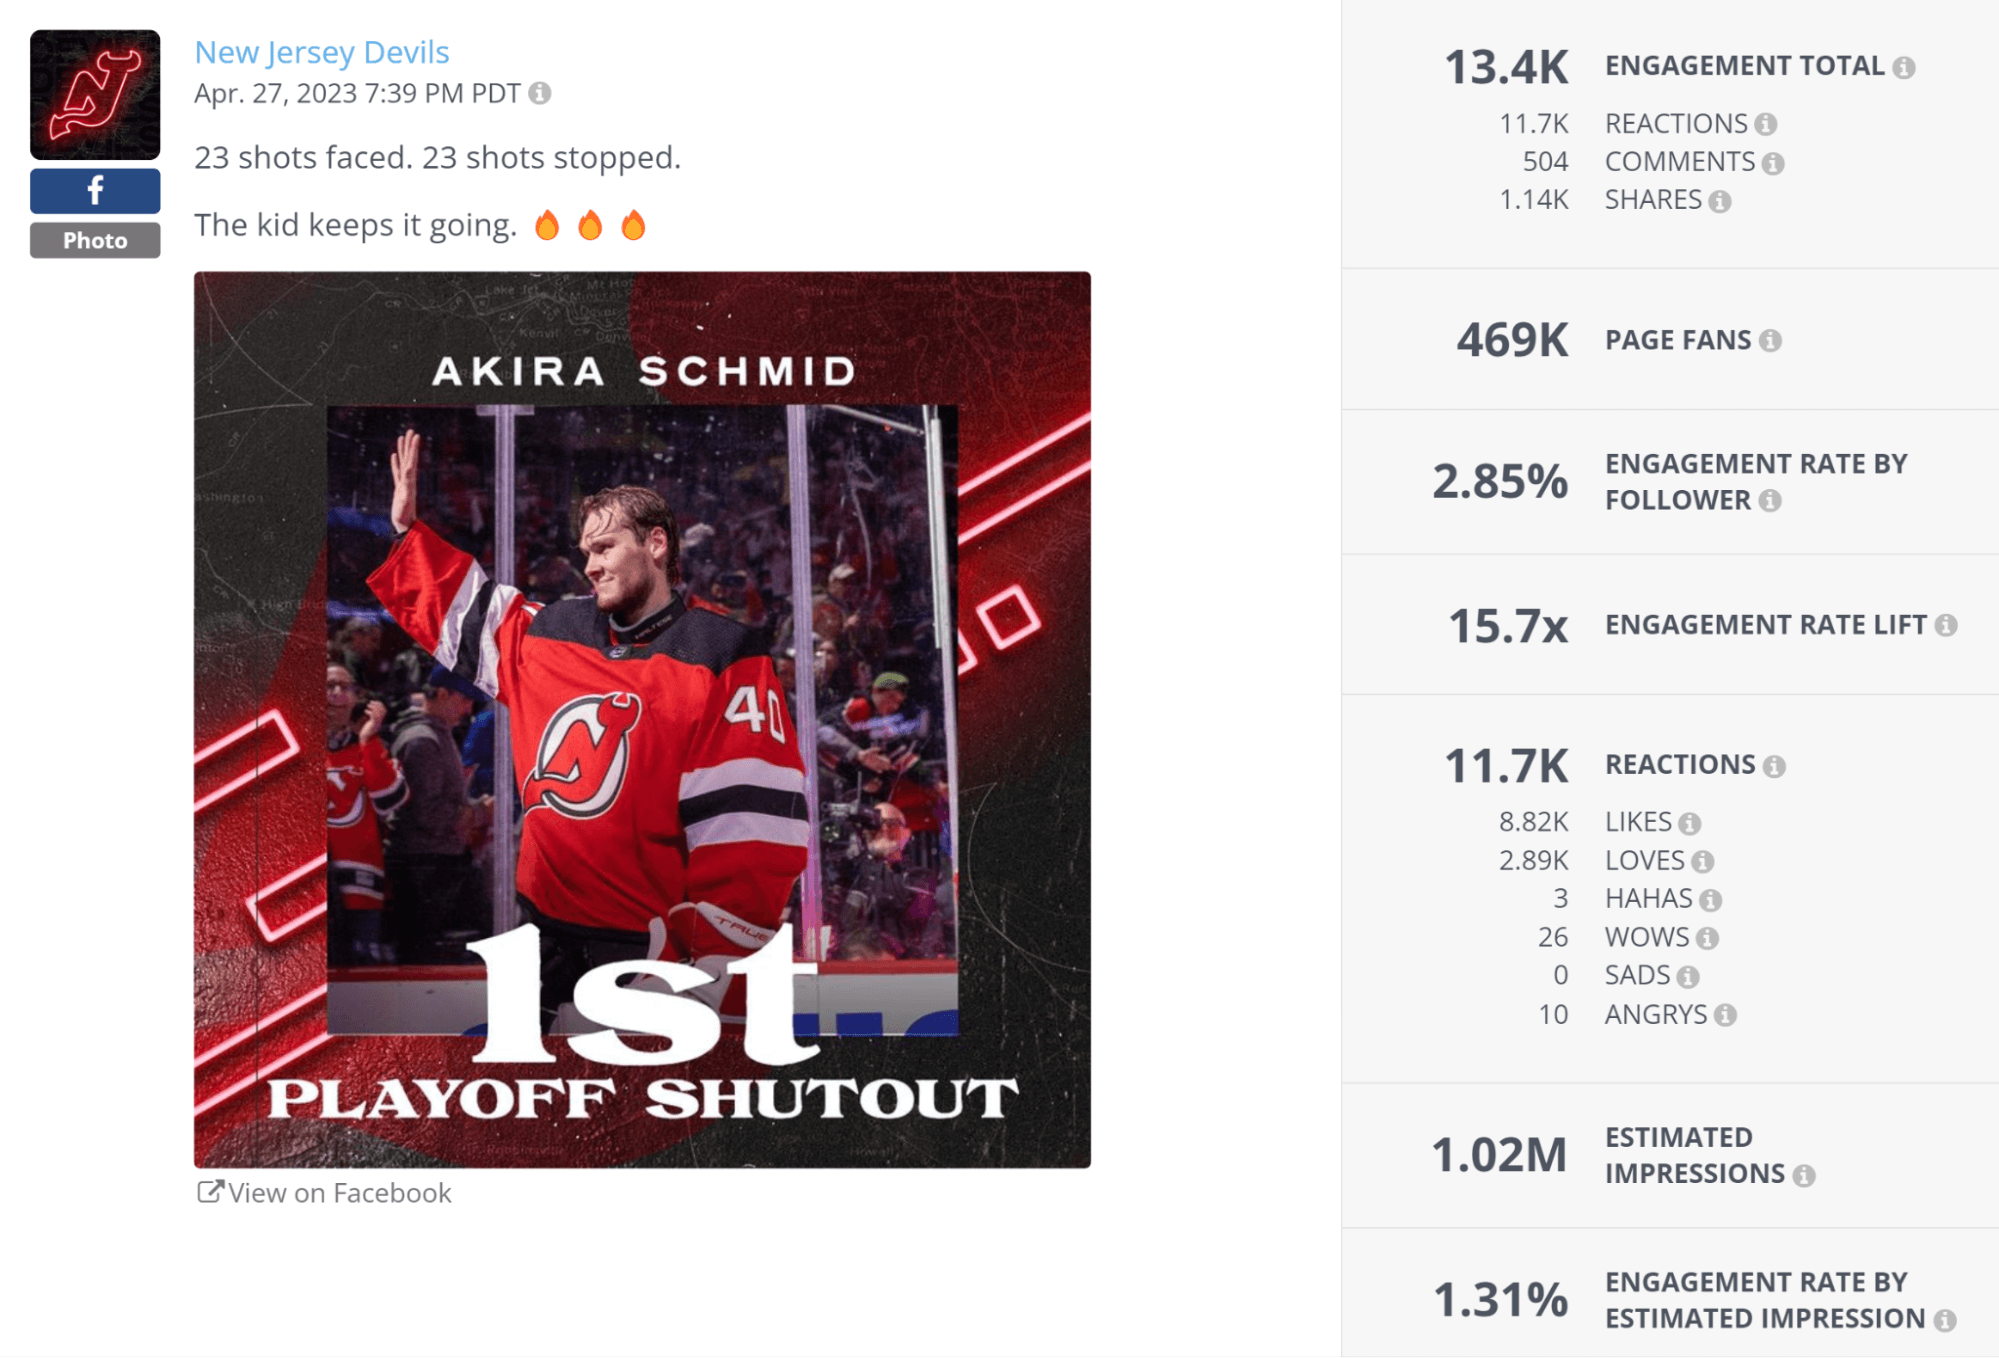Open the Akira Schmid shutout post image
1999x1358 pixels.
pyautogui.click(x=642, y=719)
